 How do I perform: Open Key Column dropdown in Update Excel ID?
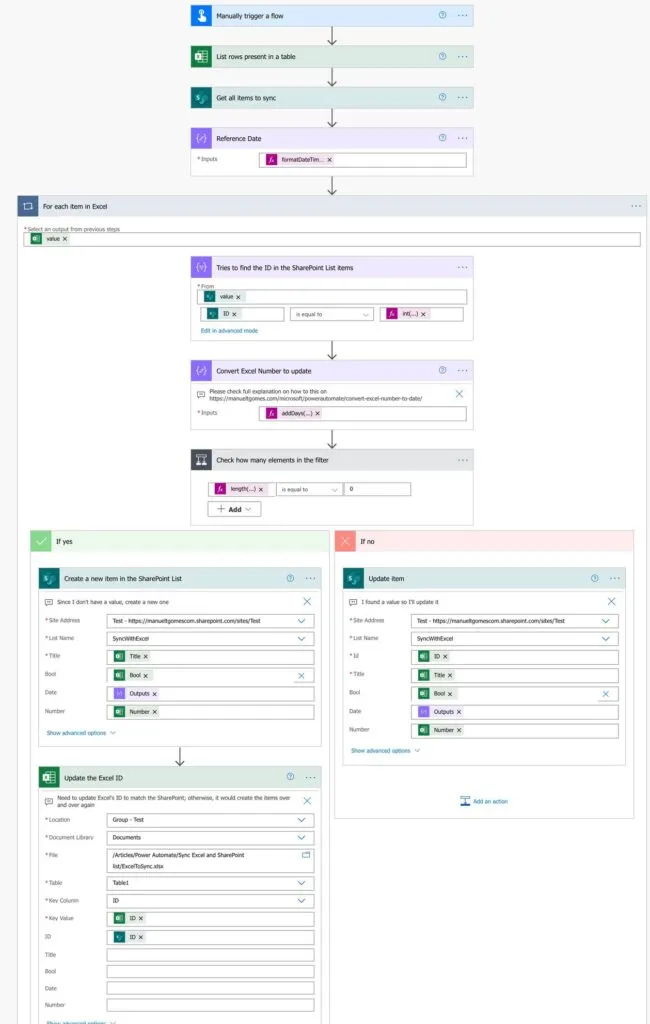[302, 901]
